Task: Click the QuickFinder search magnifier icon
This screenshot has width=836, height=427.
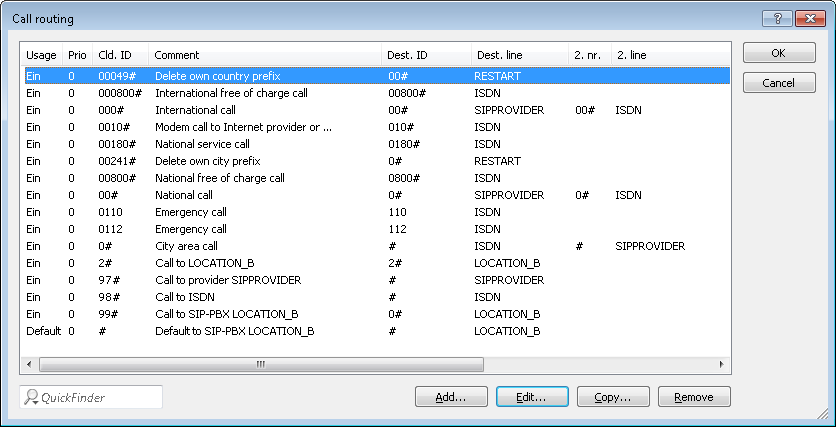Action: (x=31, y=398)
